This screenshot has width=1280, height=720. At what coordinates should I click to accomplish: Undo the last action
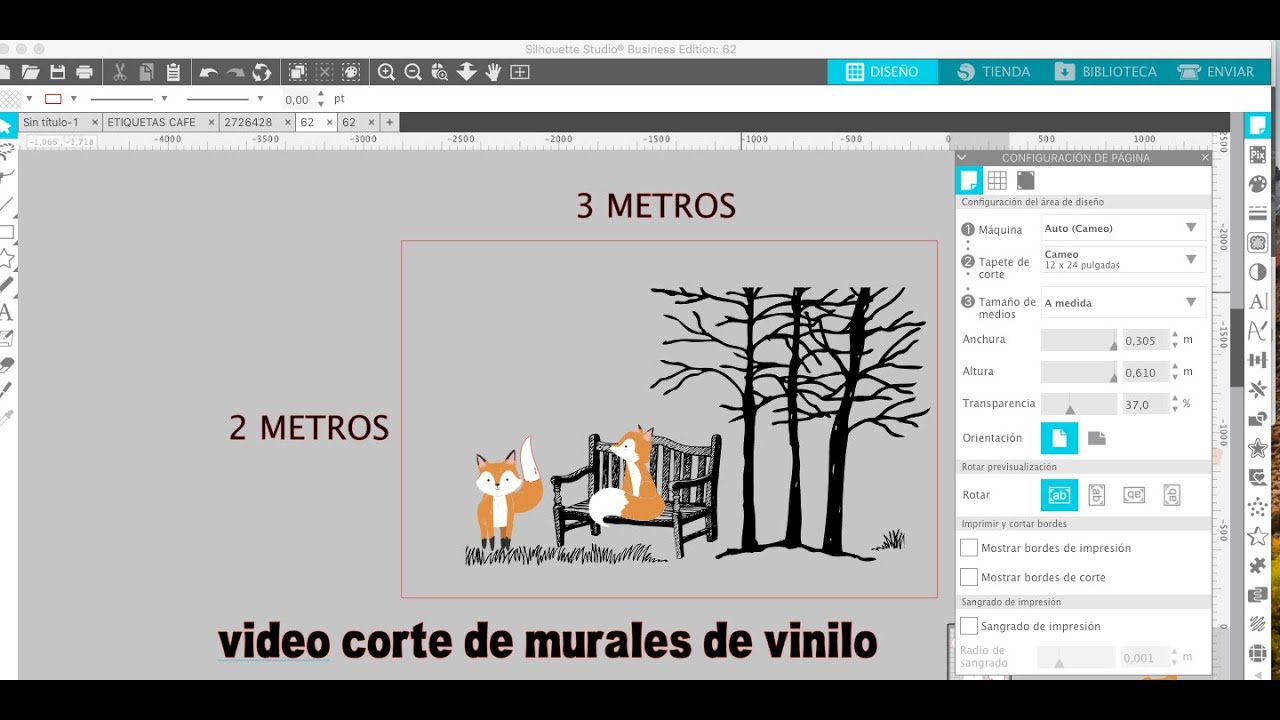point(209,72)
